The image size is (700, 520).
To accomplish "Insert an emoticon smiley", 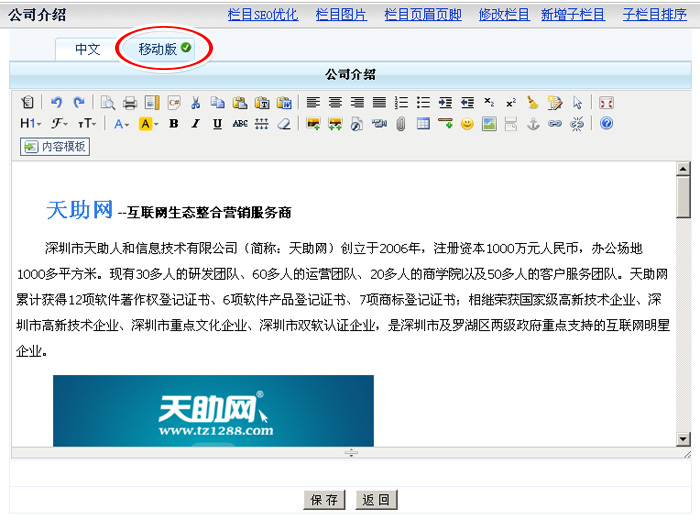I will click(x=467, y=124).
